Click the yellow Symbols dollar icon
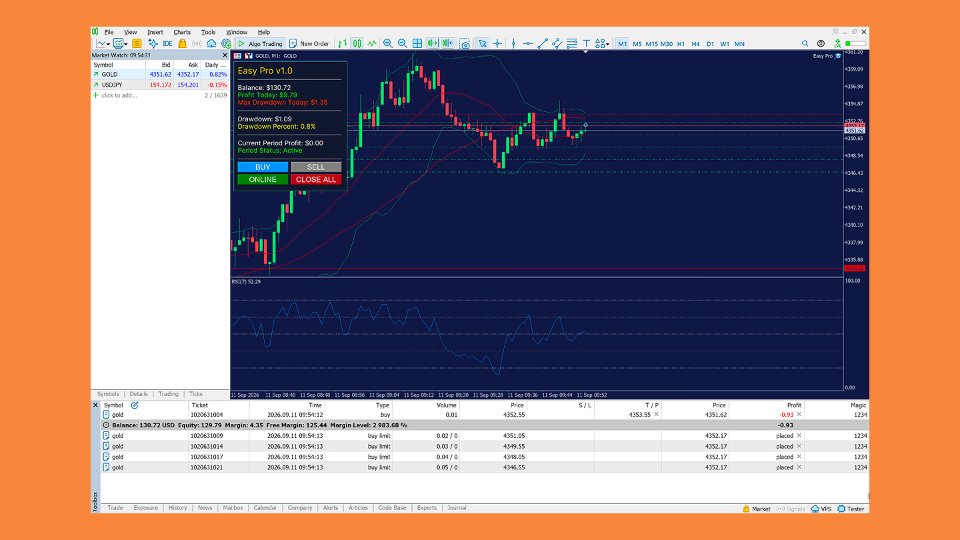Image resolution: width=960 pixels, height=540 pixels. coord(137,43)
